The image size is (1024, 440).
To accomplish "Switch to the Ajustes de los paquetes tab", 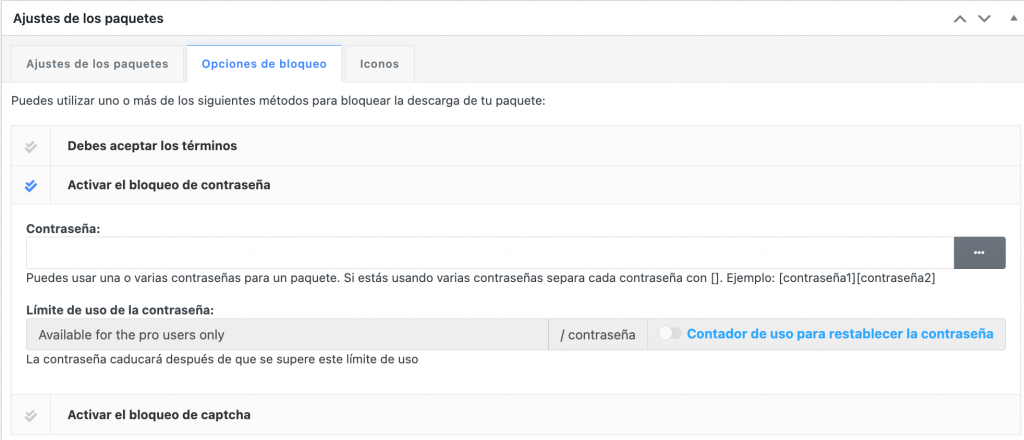I will click(98, 63).
